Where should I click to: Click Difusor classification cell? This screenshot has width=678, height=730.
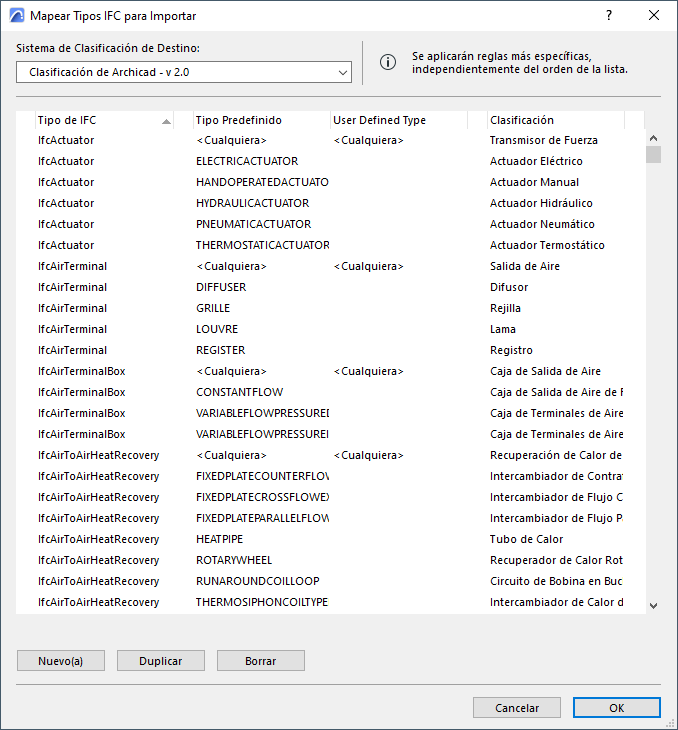tap(509, 287)
